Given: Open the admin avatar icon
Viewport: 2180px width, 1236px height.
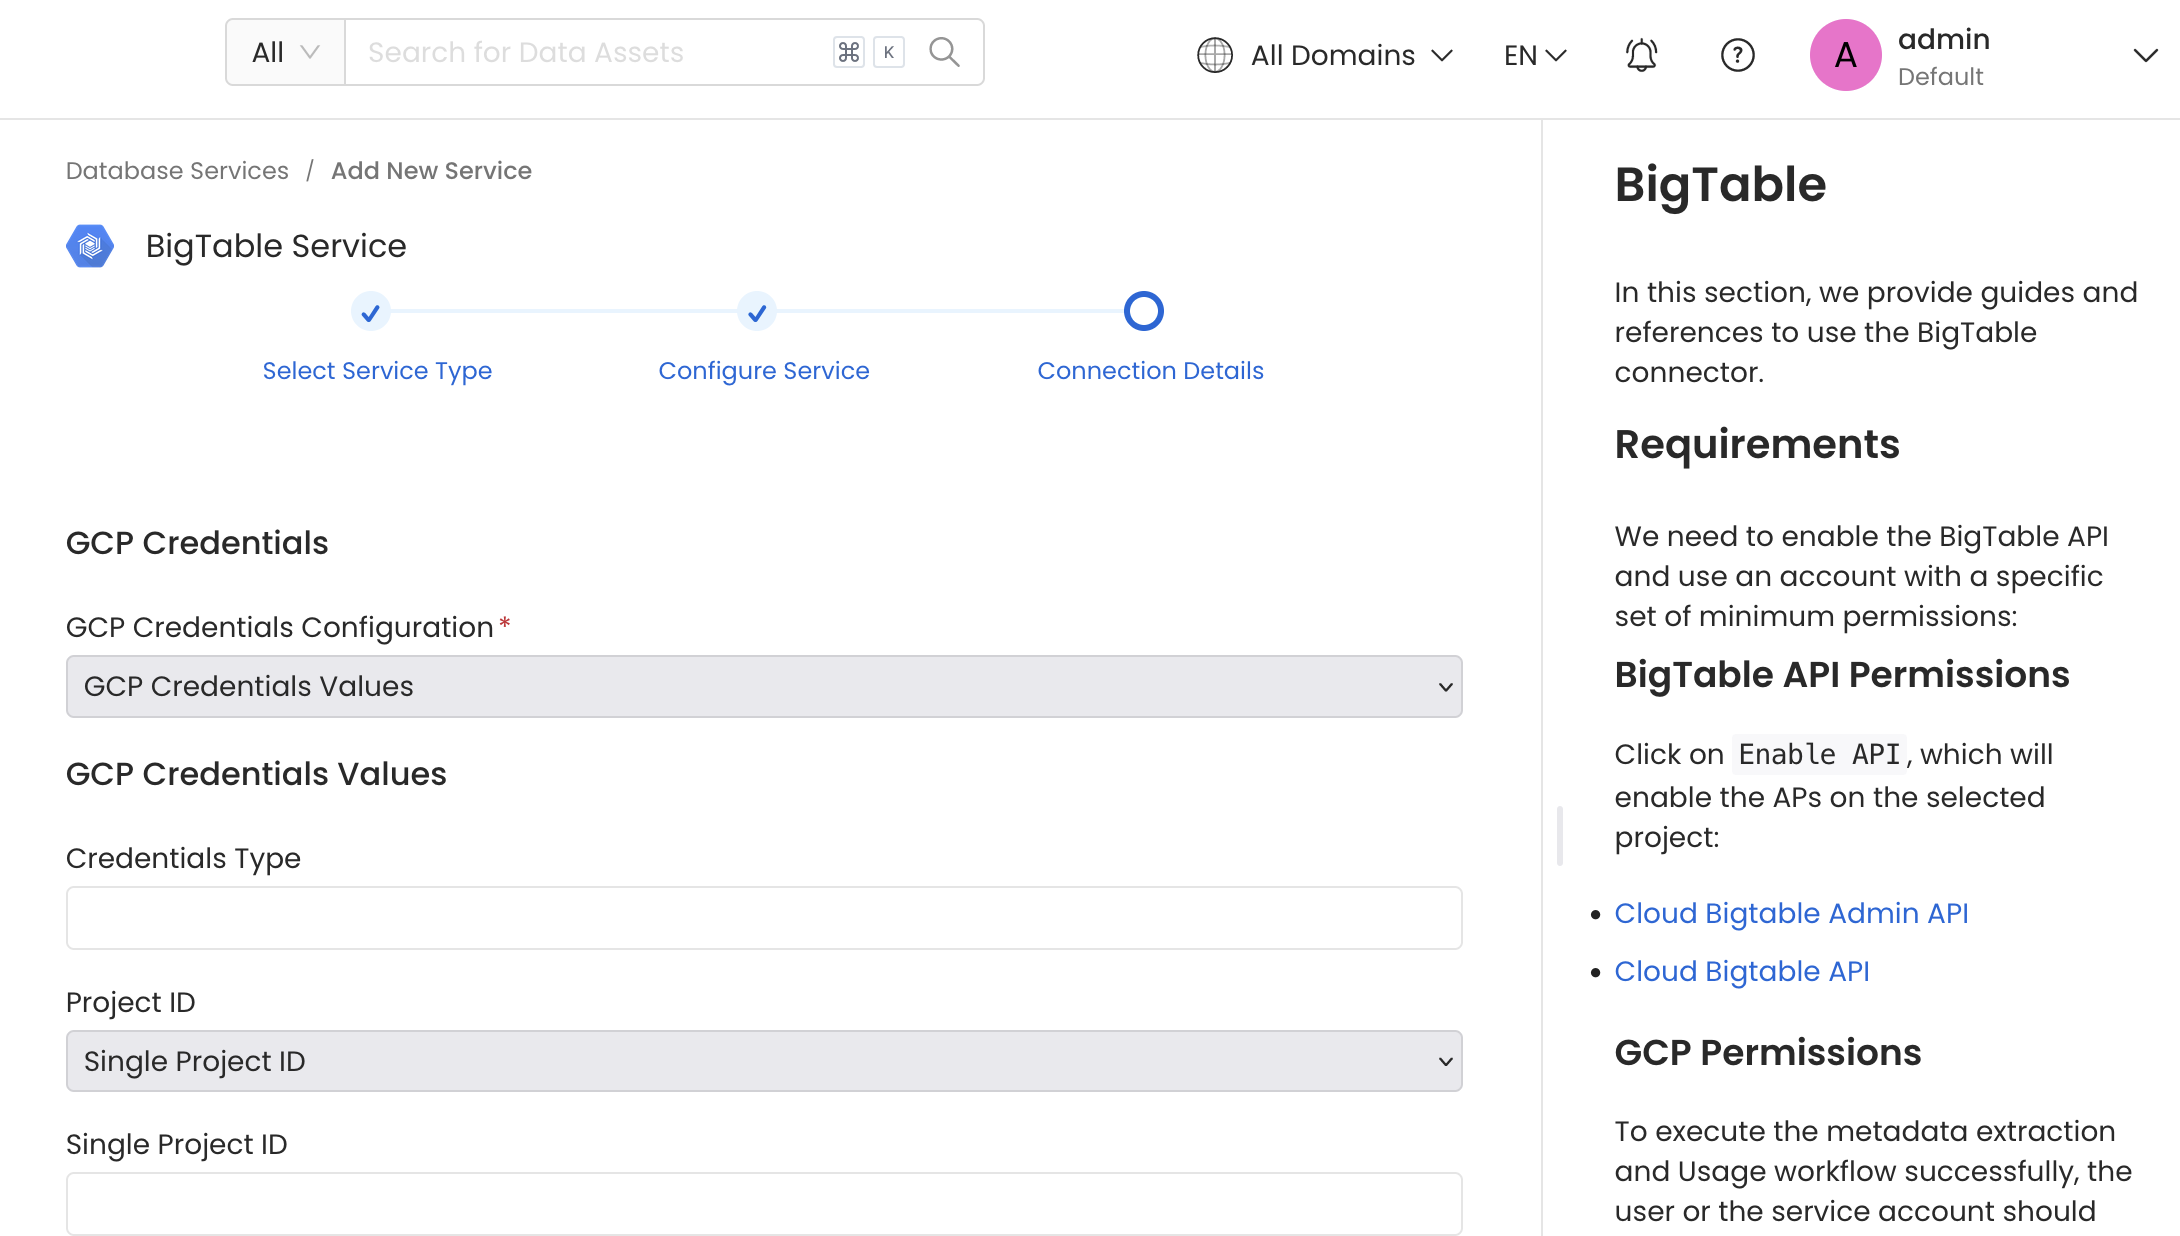Looking at the screenshot, I should [1845, 55].
